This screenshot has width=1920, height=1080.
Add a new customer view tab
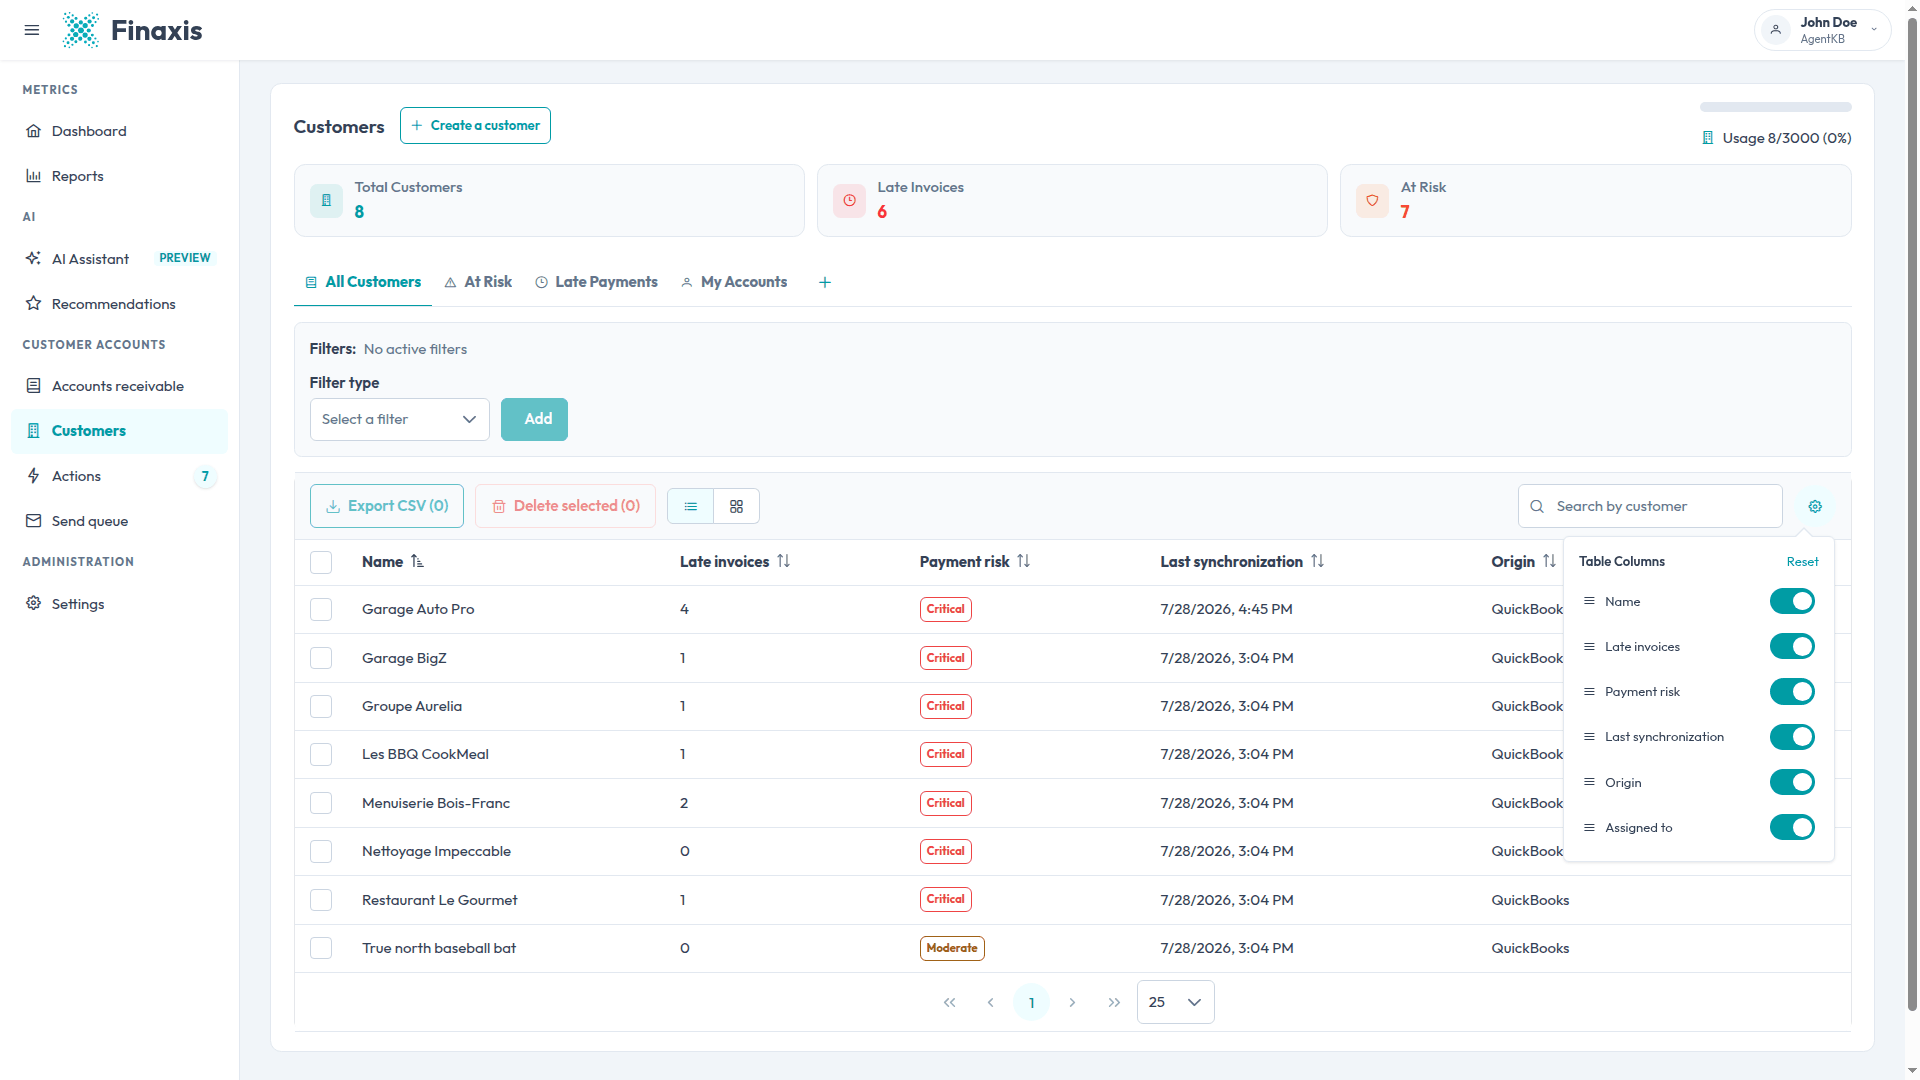825,282
